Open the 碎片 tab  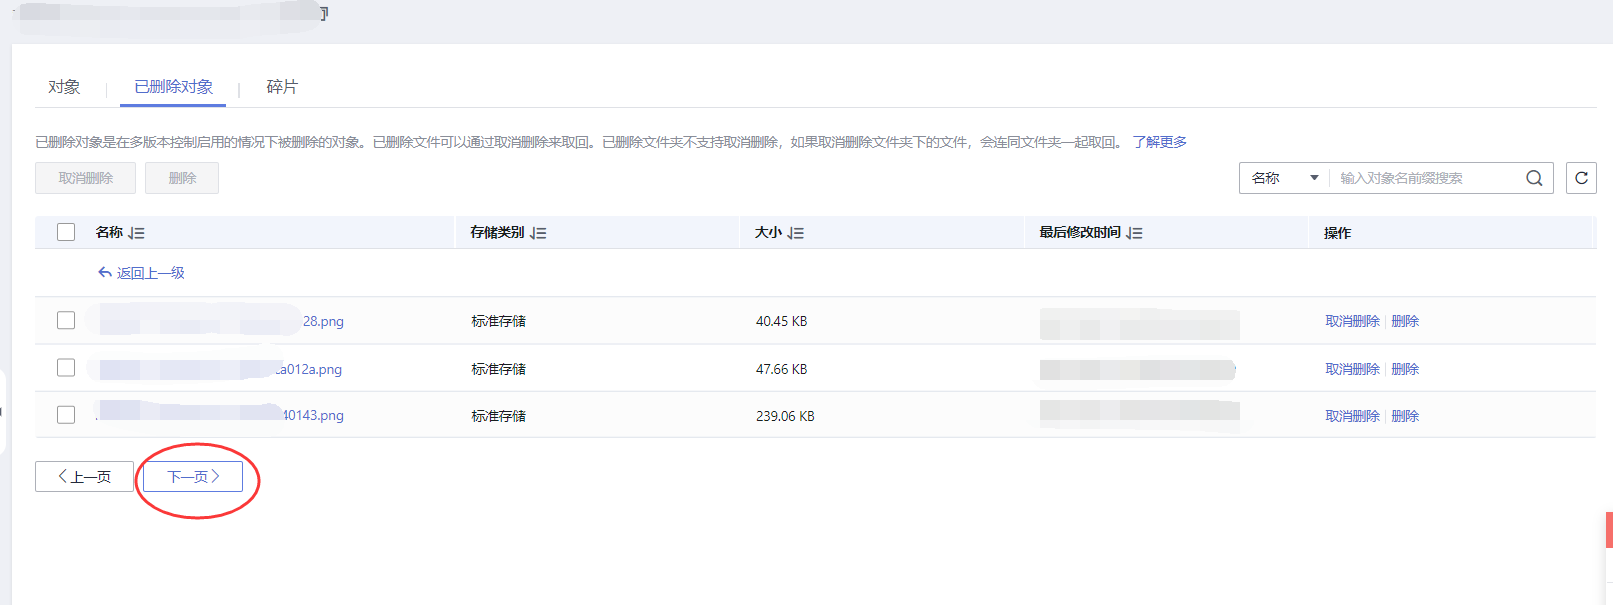pos(282,87)
